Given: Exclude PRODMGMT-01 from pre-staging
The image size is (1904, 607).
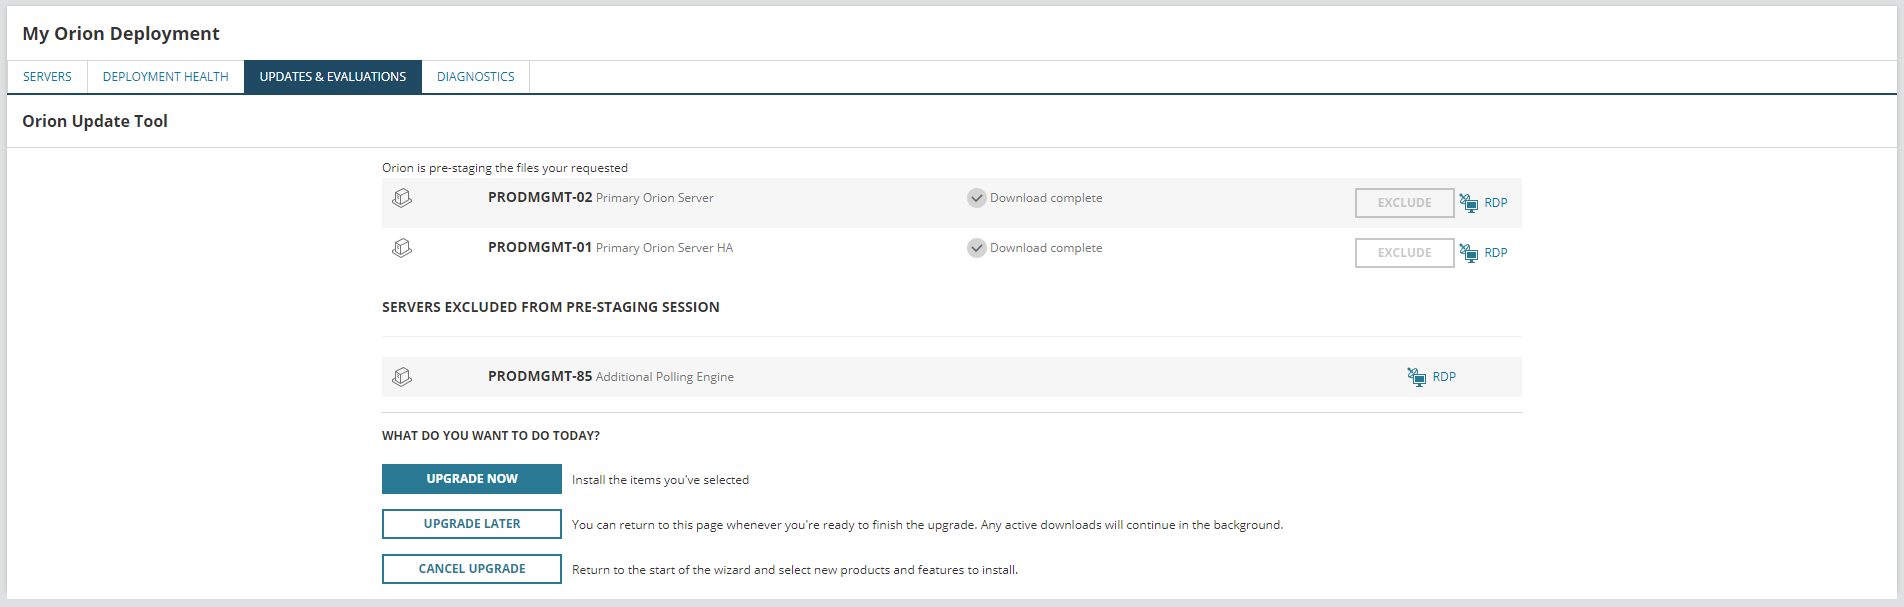Looking at the screenshot, I should pos(1404,253).
